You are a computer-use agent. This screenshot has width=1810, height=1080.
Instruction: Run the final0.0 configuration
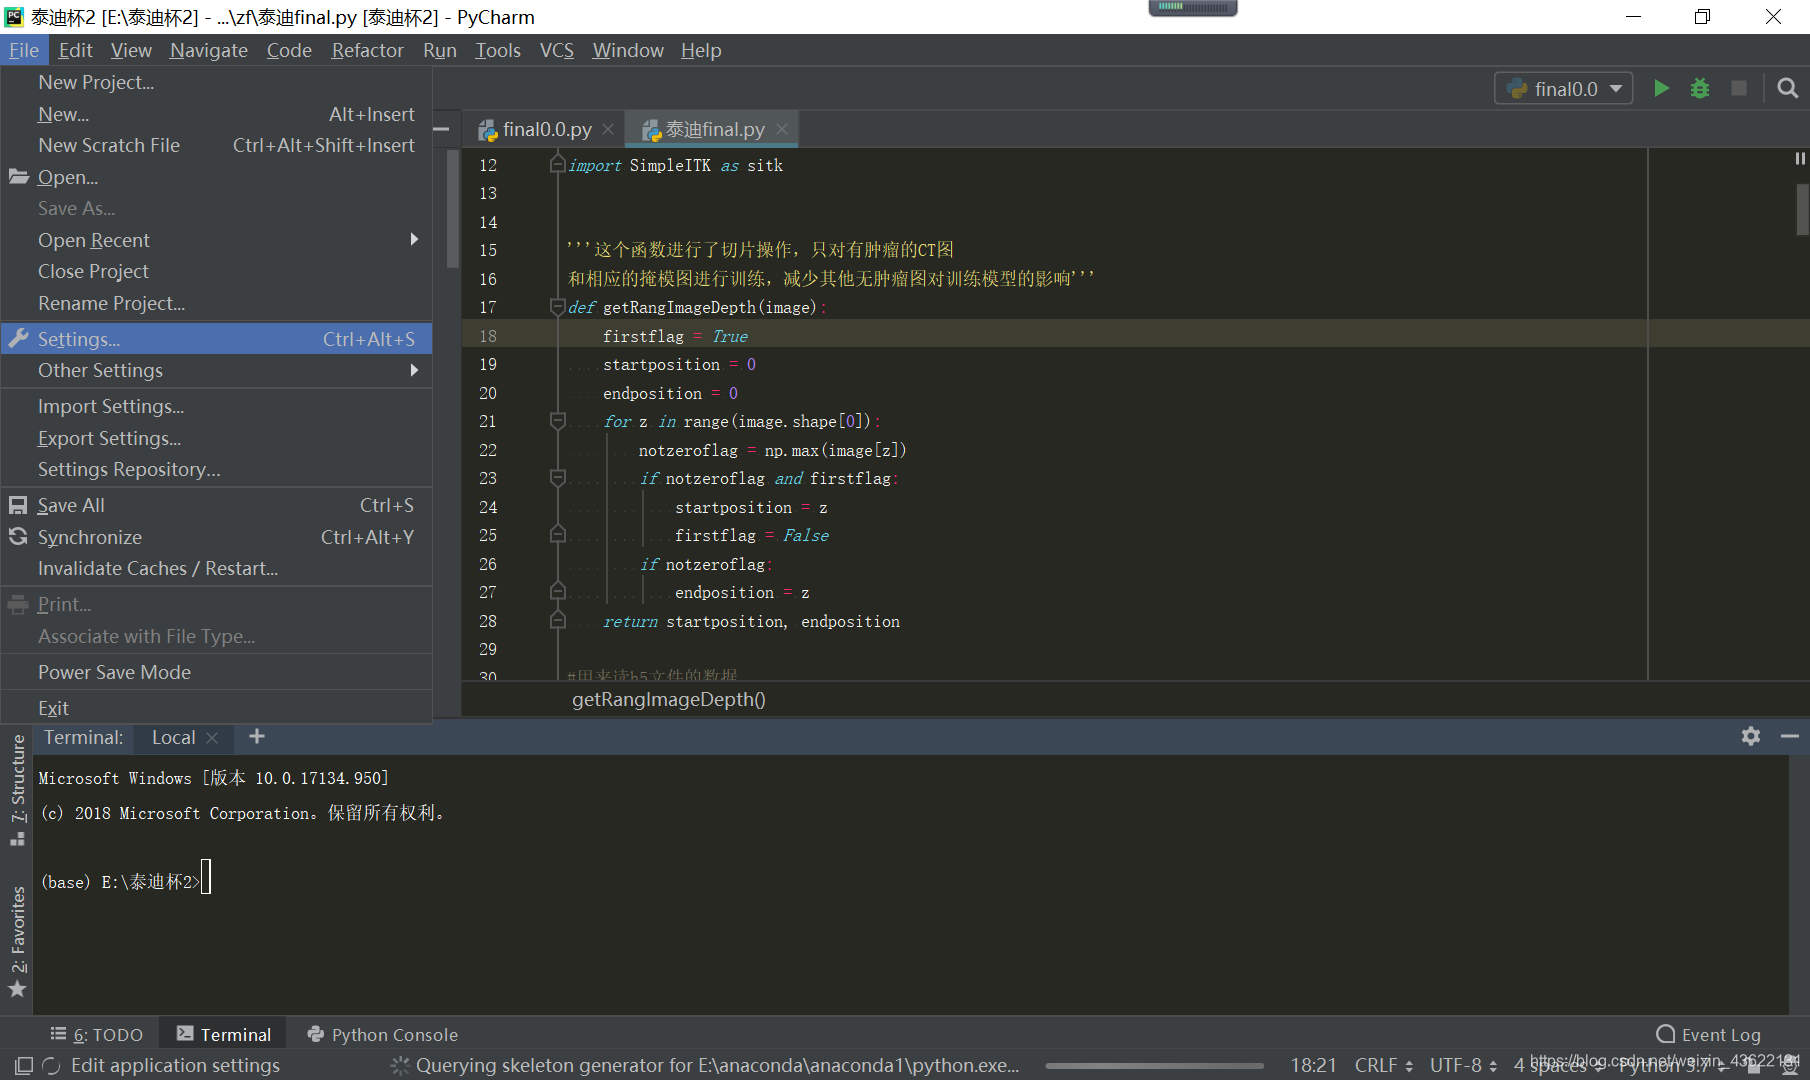coord(1661,88)
